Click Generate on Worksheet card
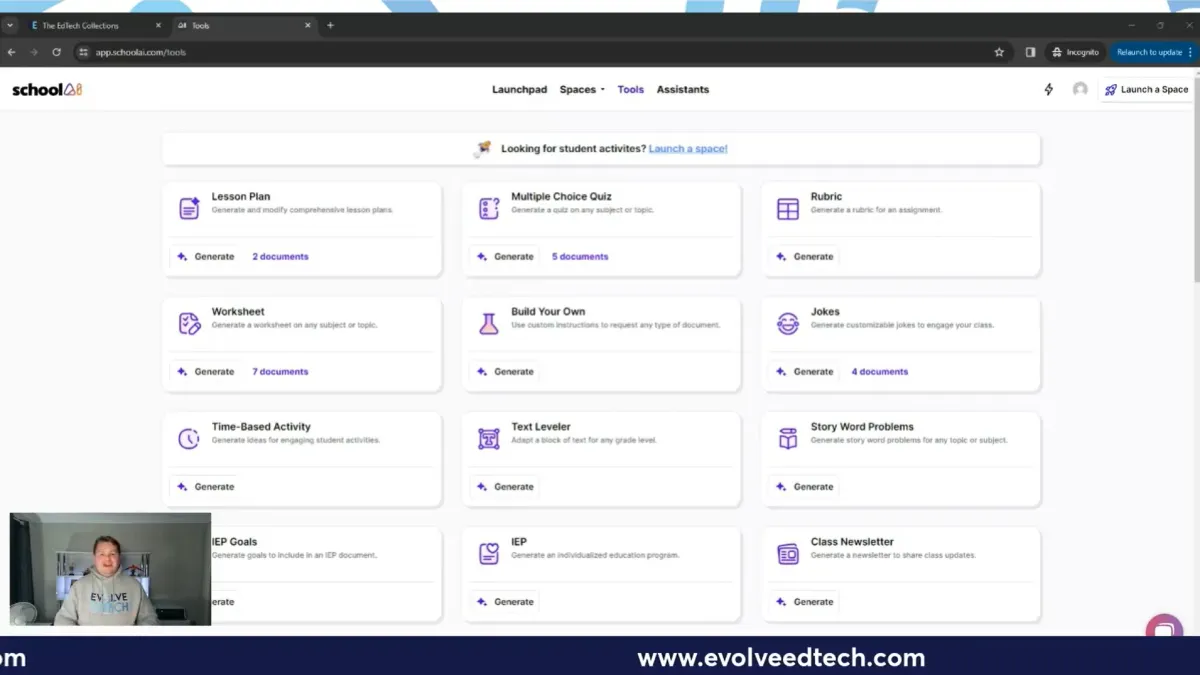Screen dimensions: 1200x675 205,371
